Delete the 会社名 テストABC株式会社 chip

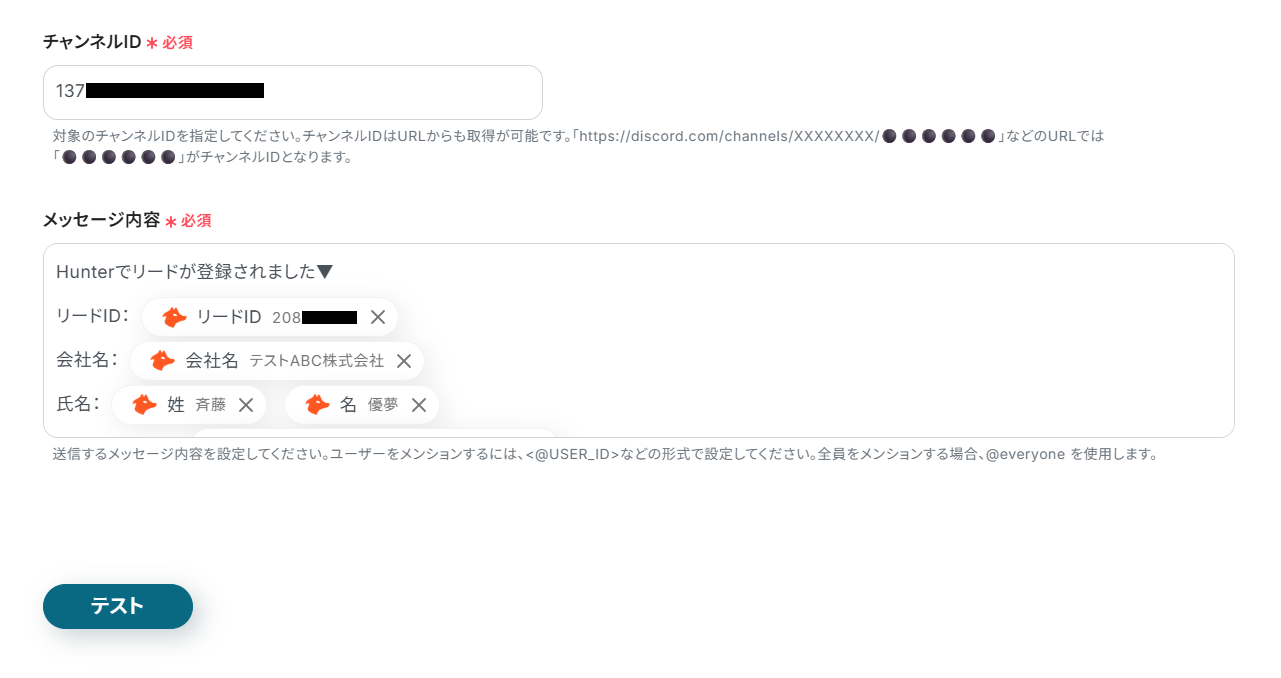tap(404, 361)
